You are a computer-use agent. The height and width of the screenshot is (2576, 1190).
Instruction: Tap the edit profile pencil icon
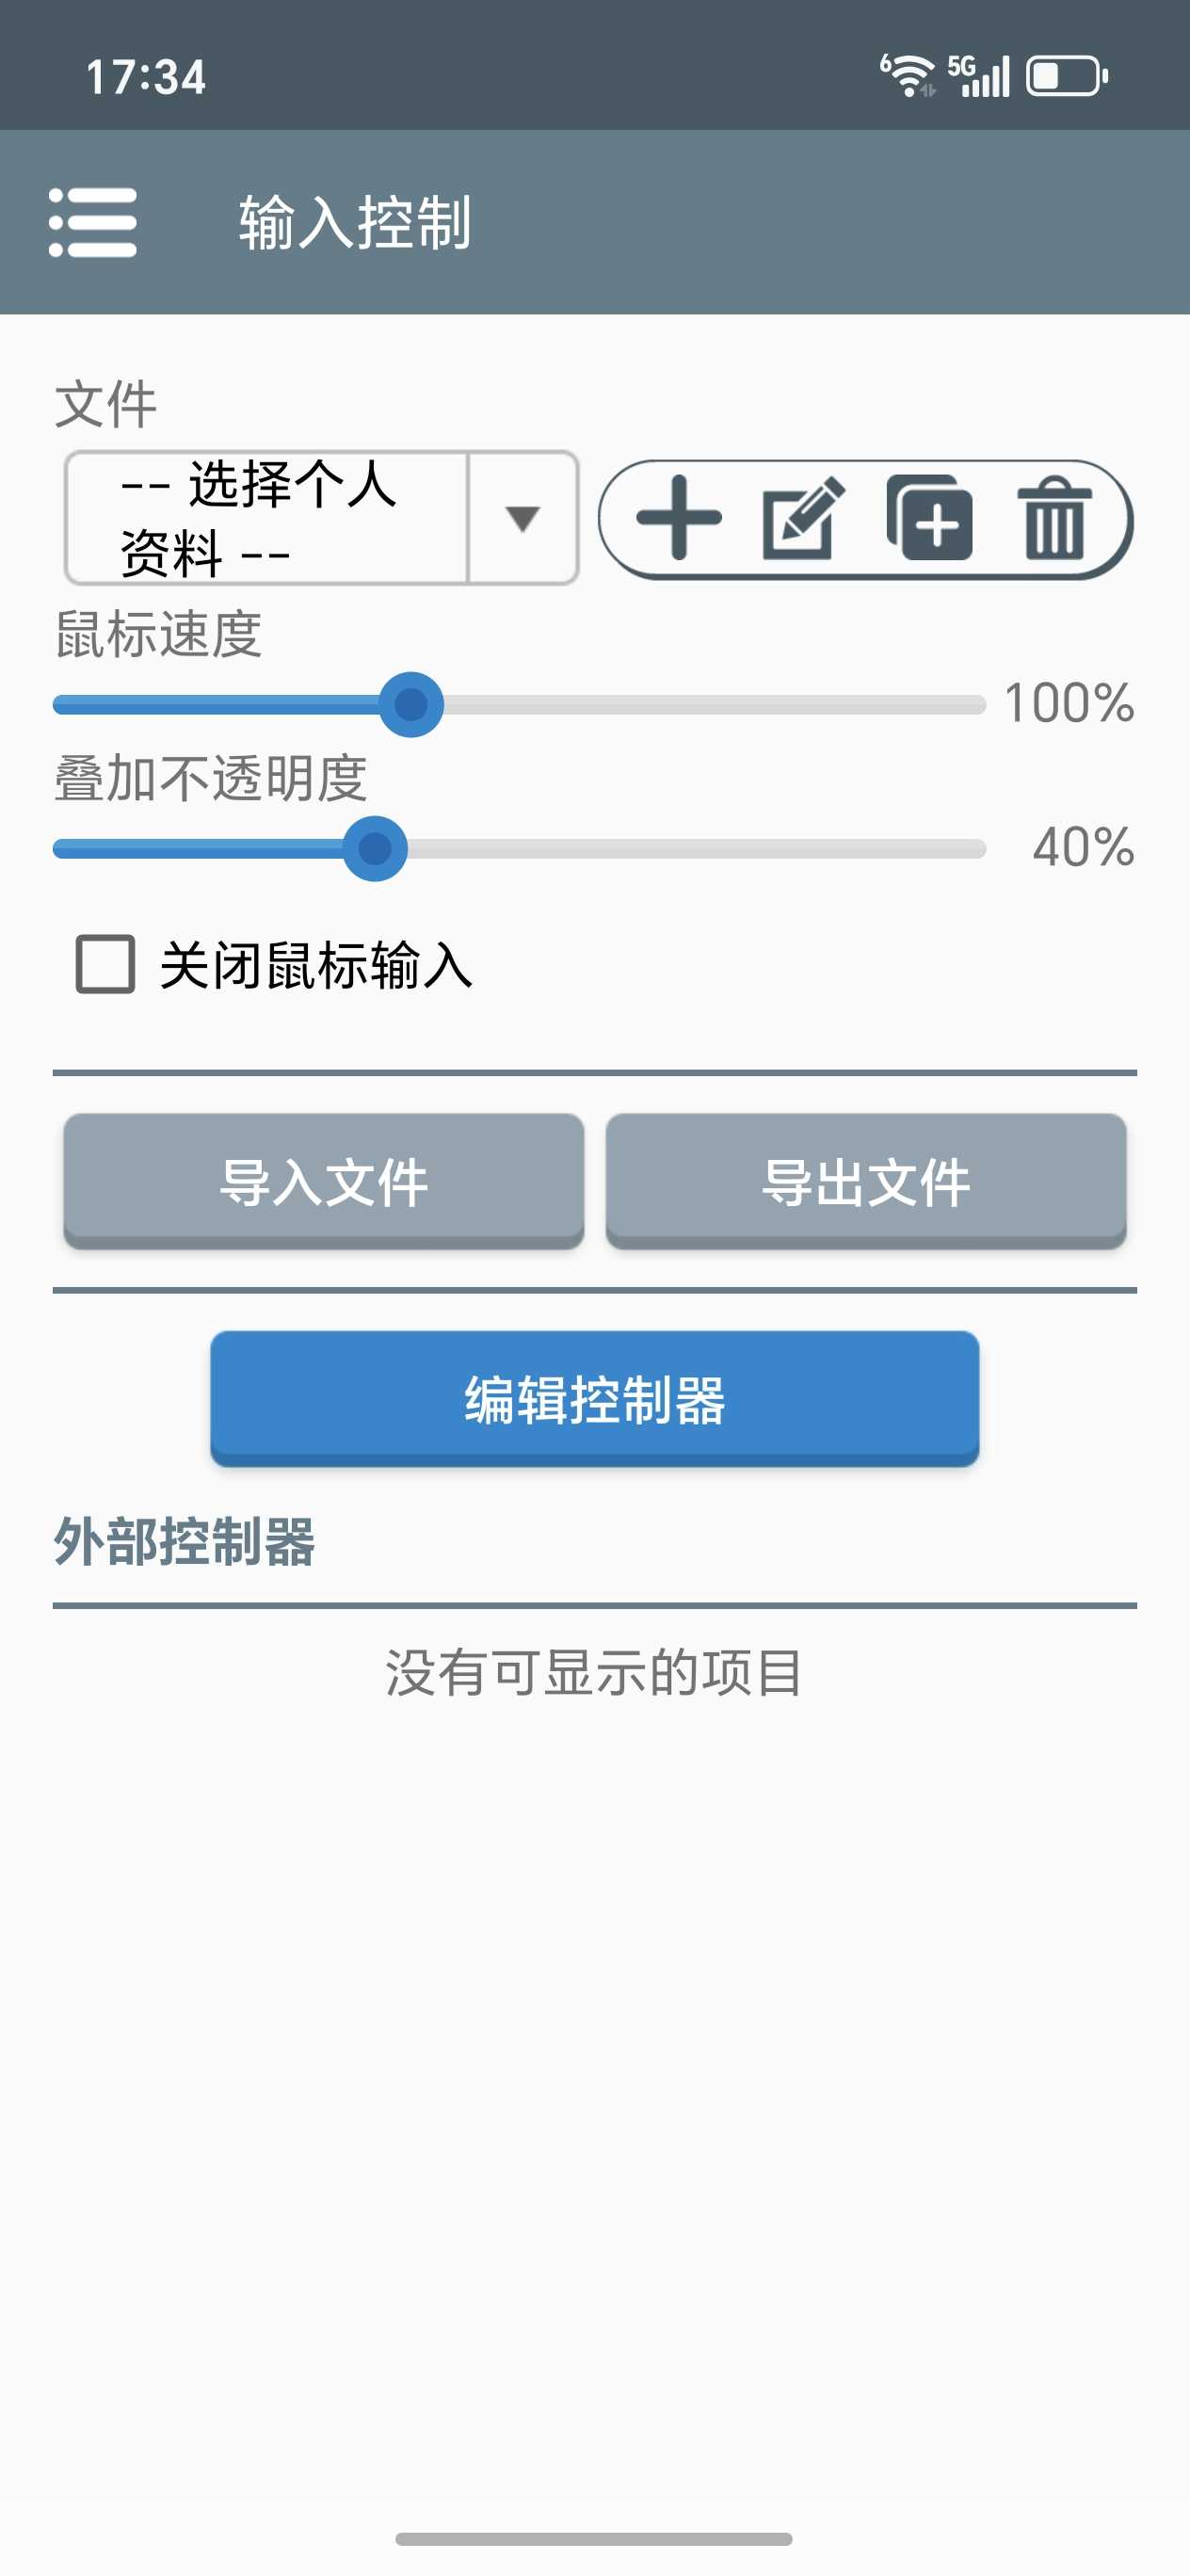(x=802, y=518)
